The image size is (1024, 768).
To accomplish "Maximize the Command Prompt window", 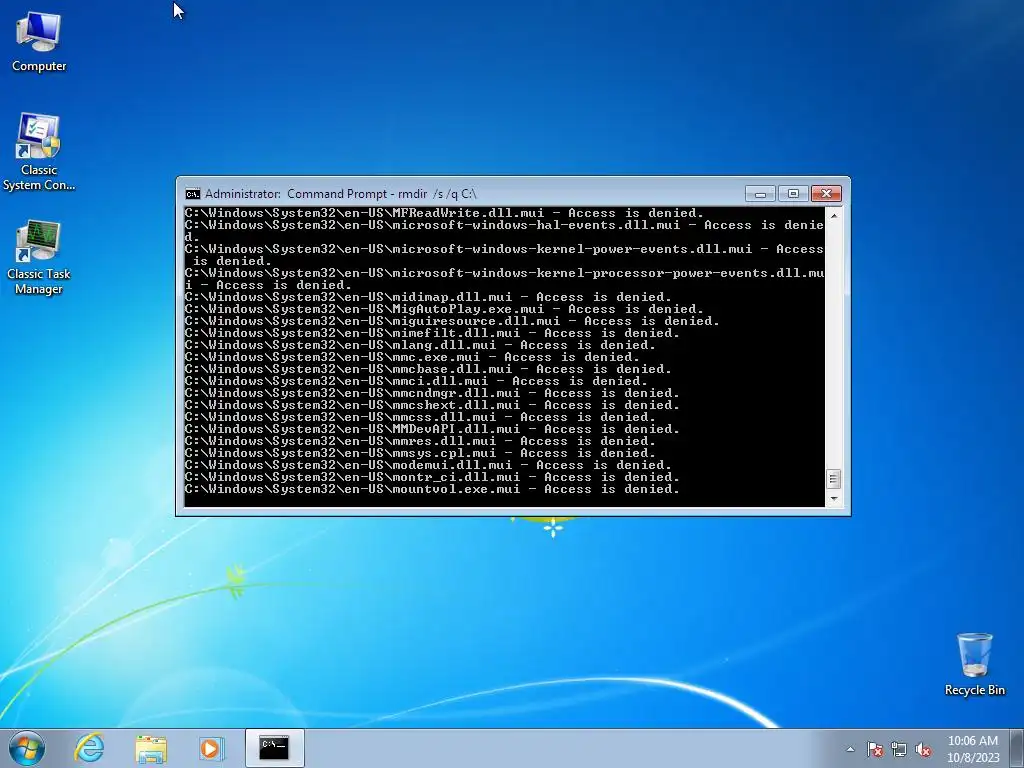I will pos(793,194).
